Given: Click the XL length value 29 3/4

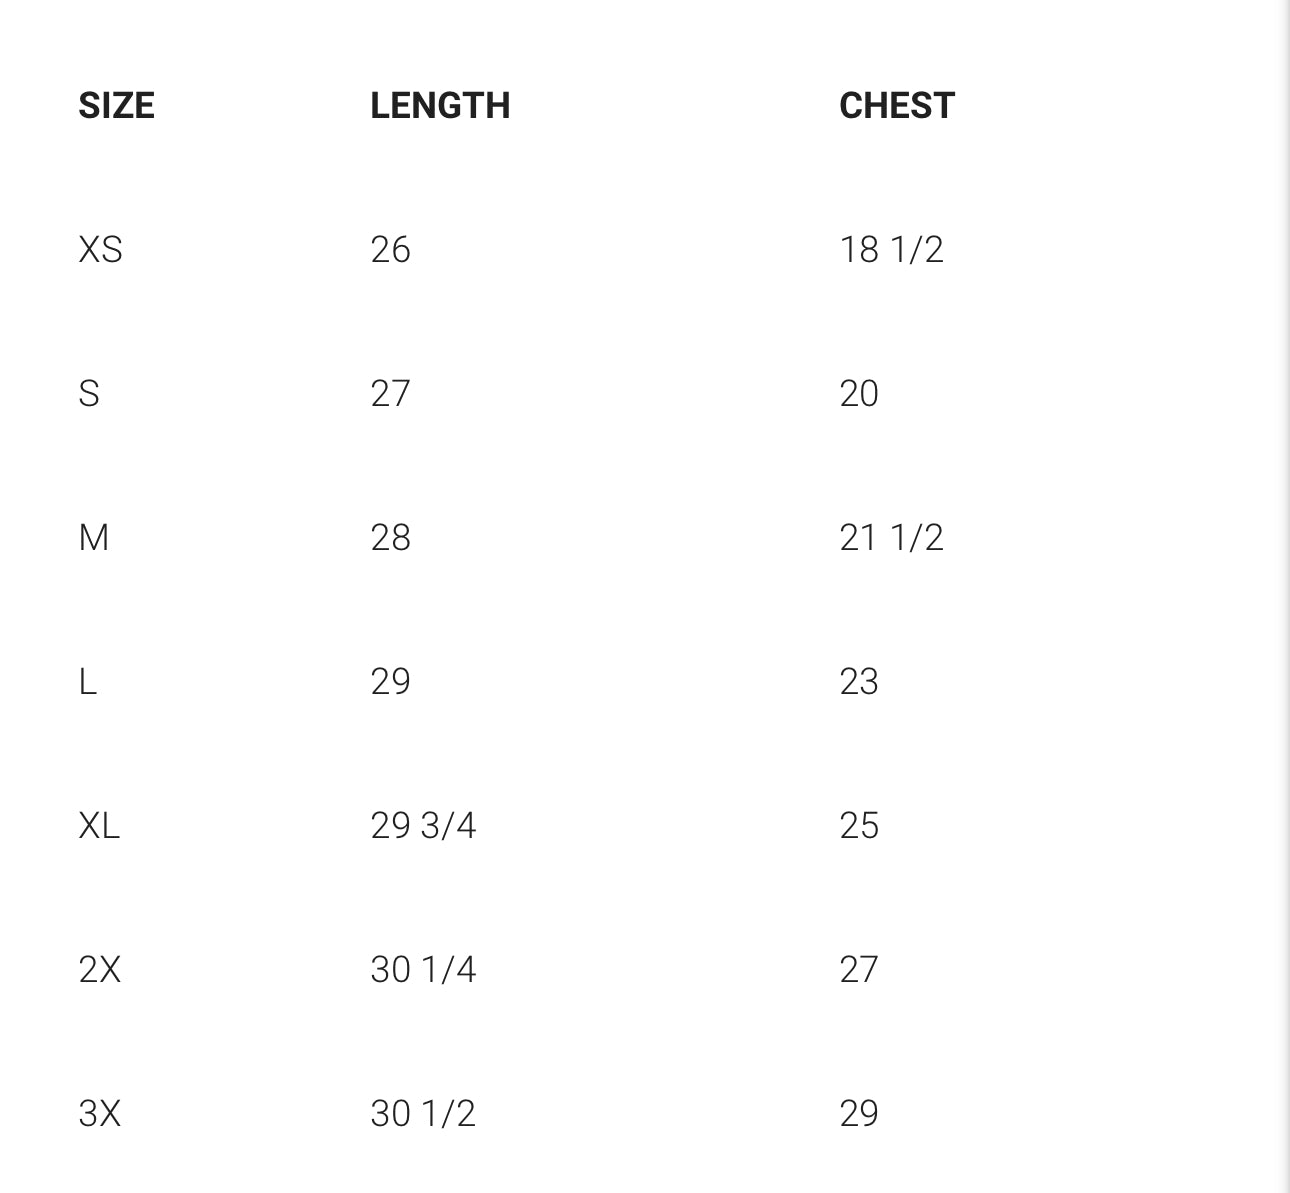Looking at the screenshot, I should (x=423, y=825).
